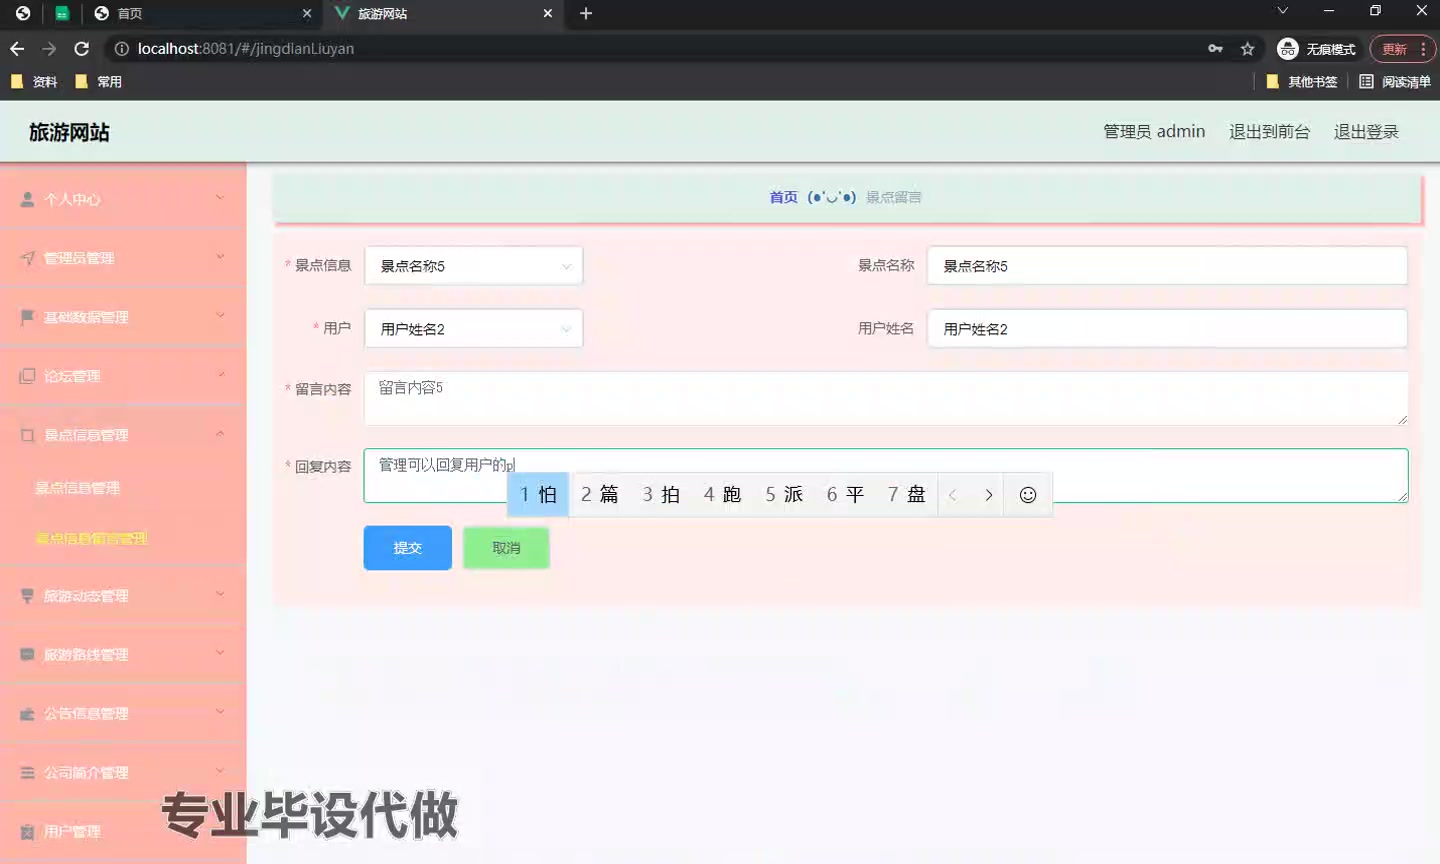
Task: Expand the 基础数据管理 menu chevron
Action: (x=220, y=316)
